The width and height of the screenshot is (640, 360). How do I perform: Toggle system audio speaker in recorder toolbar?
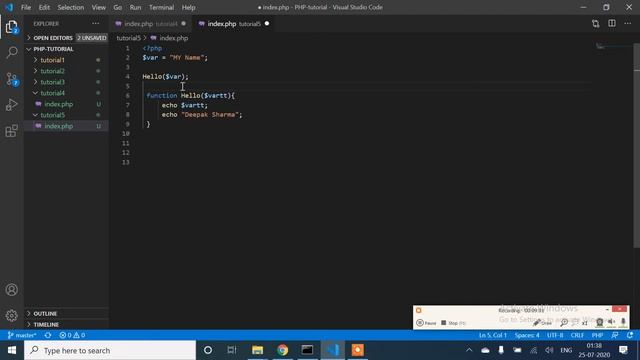[611, 322]
